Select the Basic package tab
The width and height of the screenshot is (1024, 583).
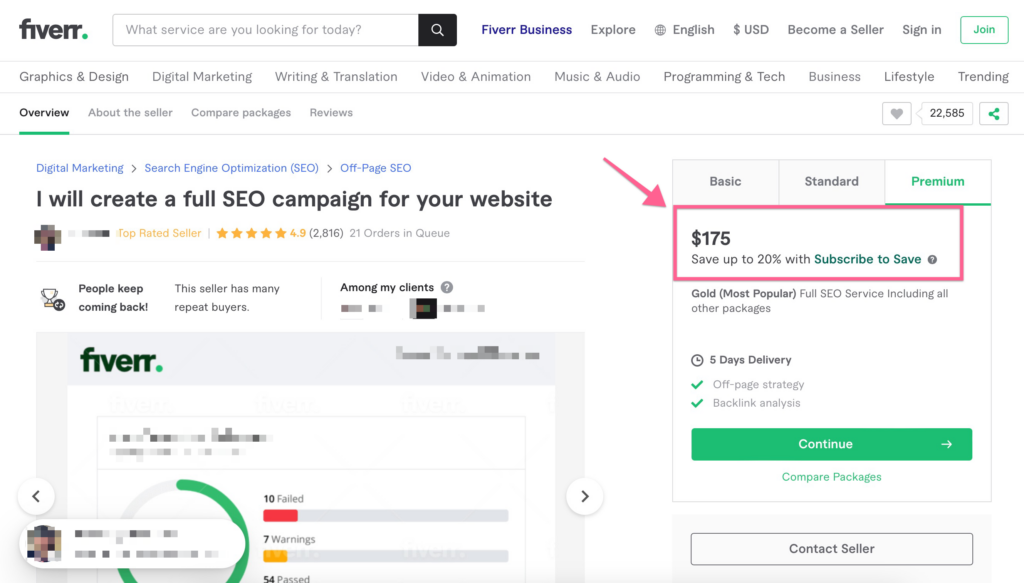[726, 181]
